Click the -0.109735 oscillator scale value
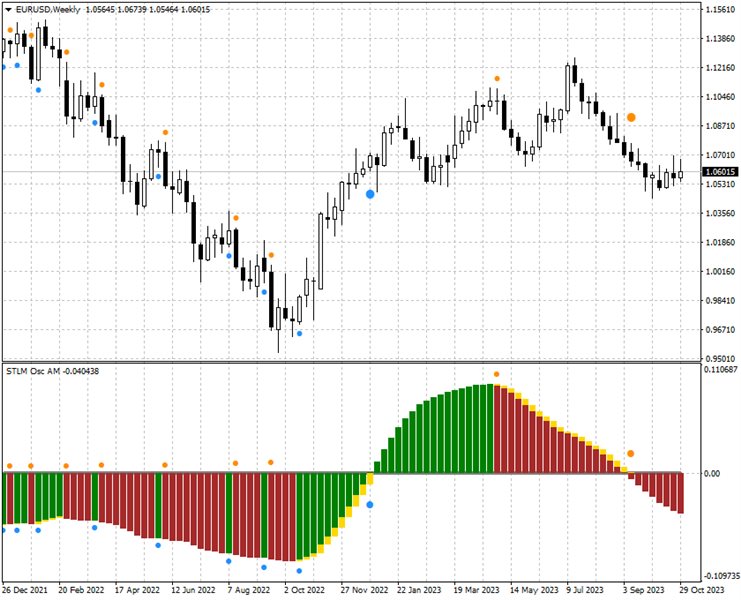 pos(721,576)
